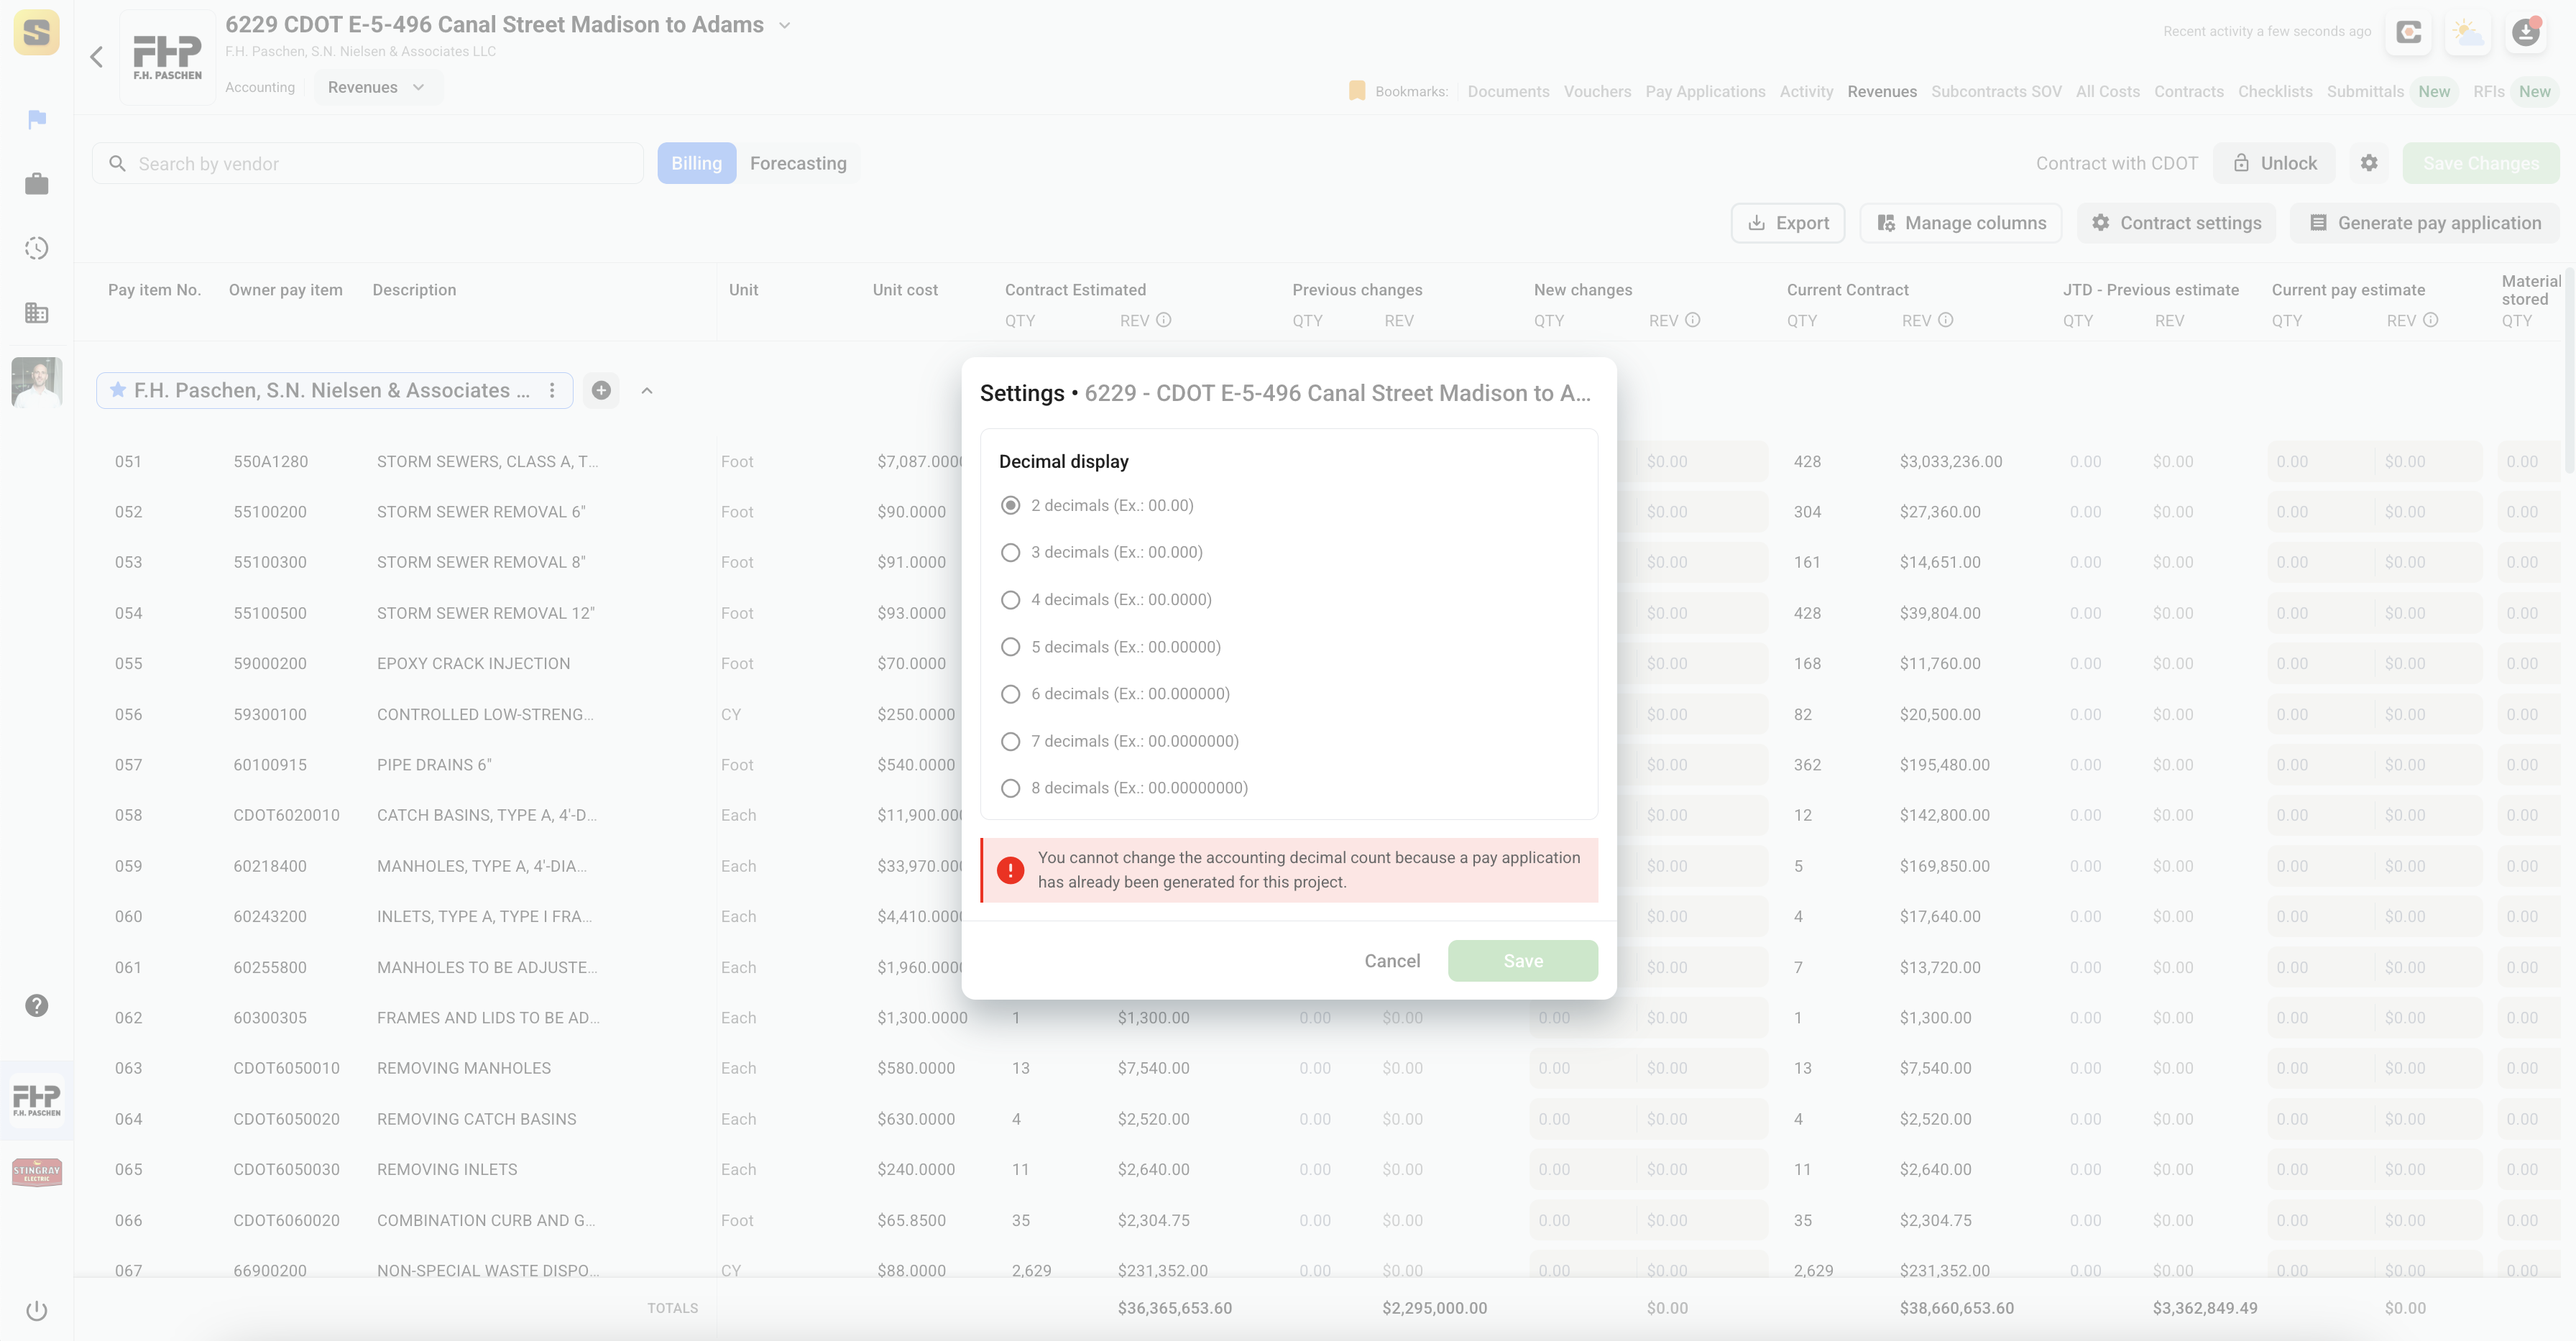Click the REMOVING MANHOLES description cell

point(464,1068)
